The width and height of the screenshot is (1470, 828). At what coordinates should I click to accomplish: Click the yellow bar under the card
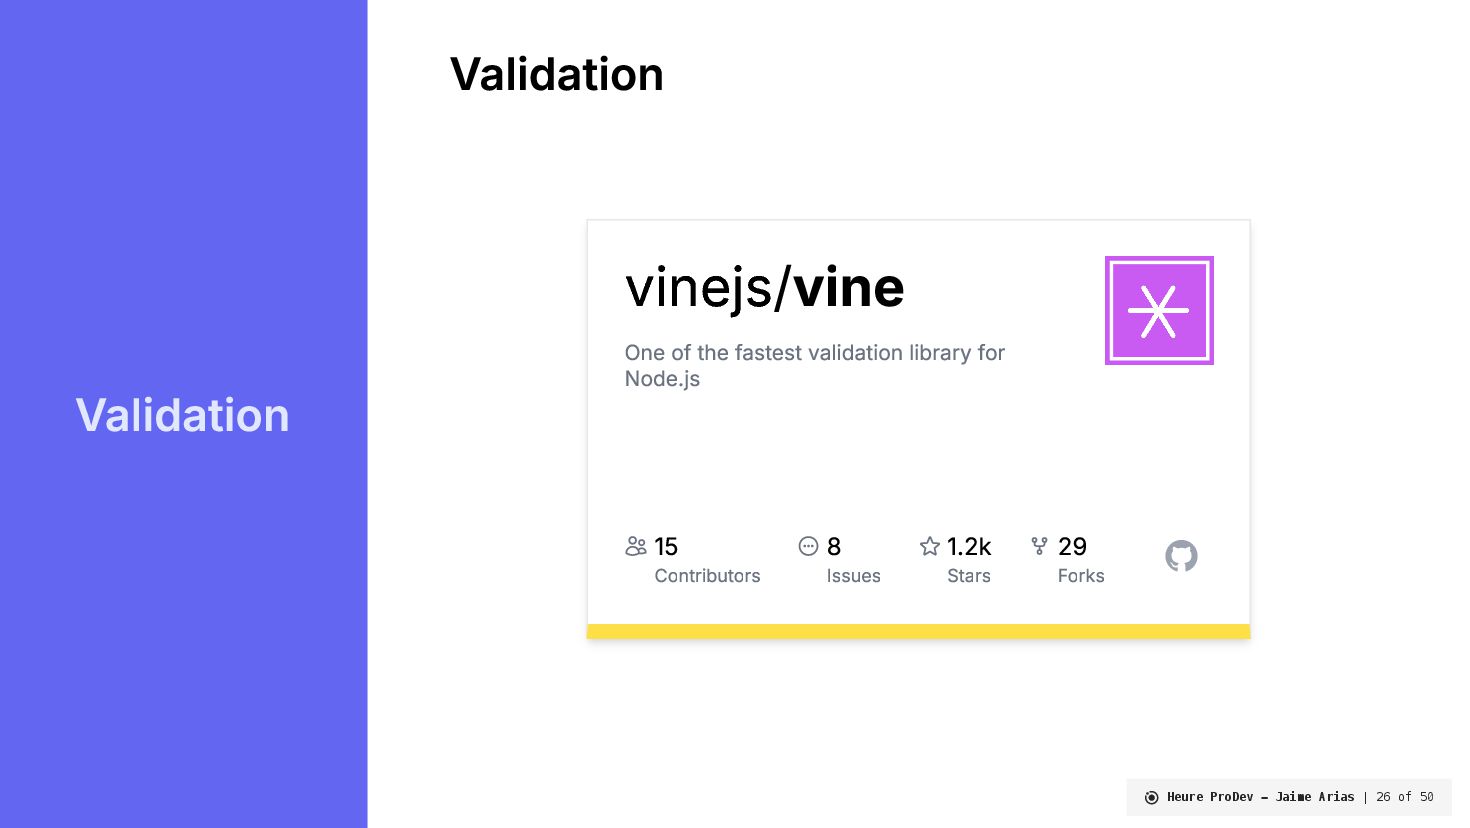coord(918,631)
